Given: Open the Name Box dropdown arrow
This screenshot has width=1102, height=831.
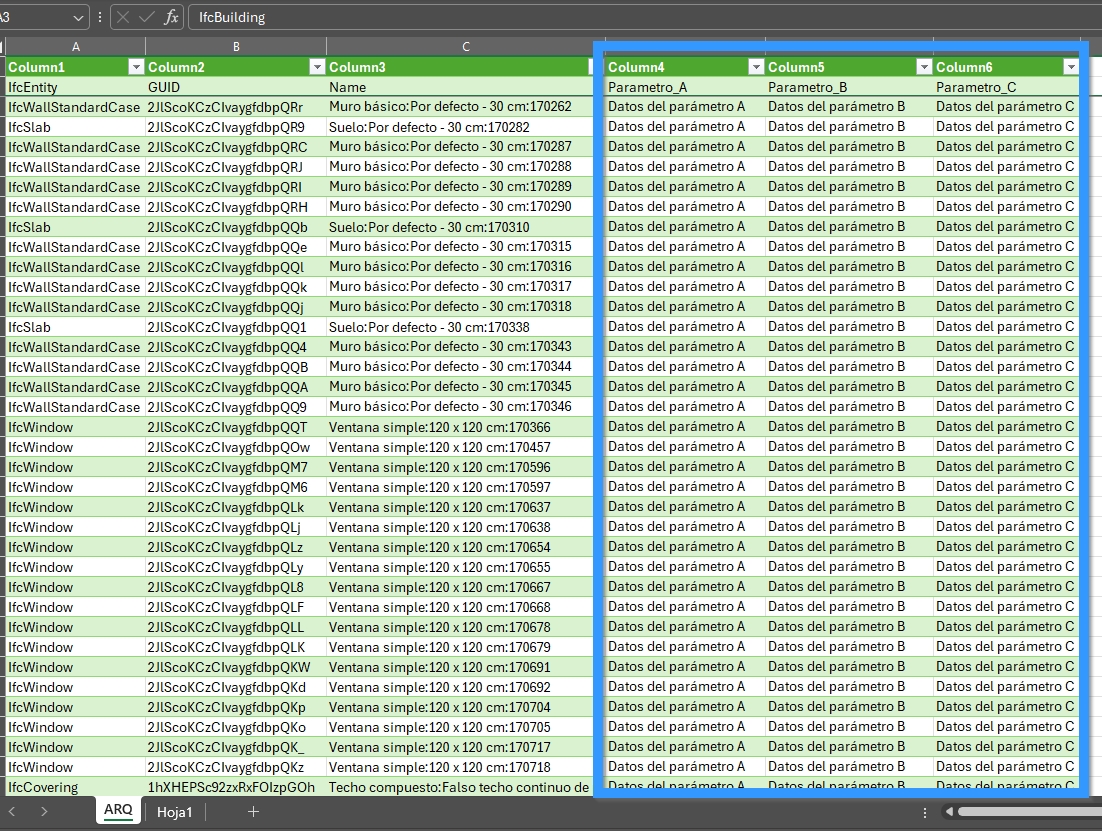Looking at the screenshot, I should (79, 17).
